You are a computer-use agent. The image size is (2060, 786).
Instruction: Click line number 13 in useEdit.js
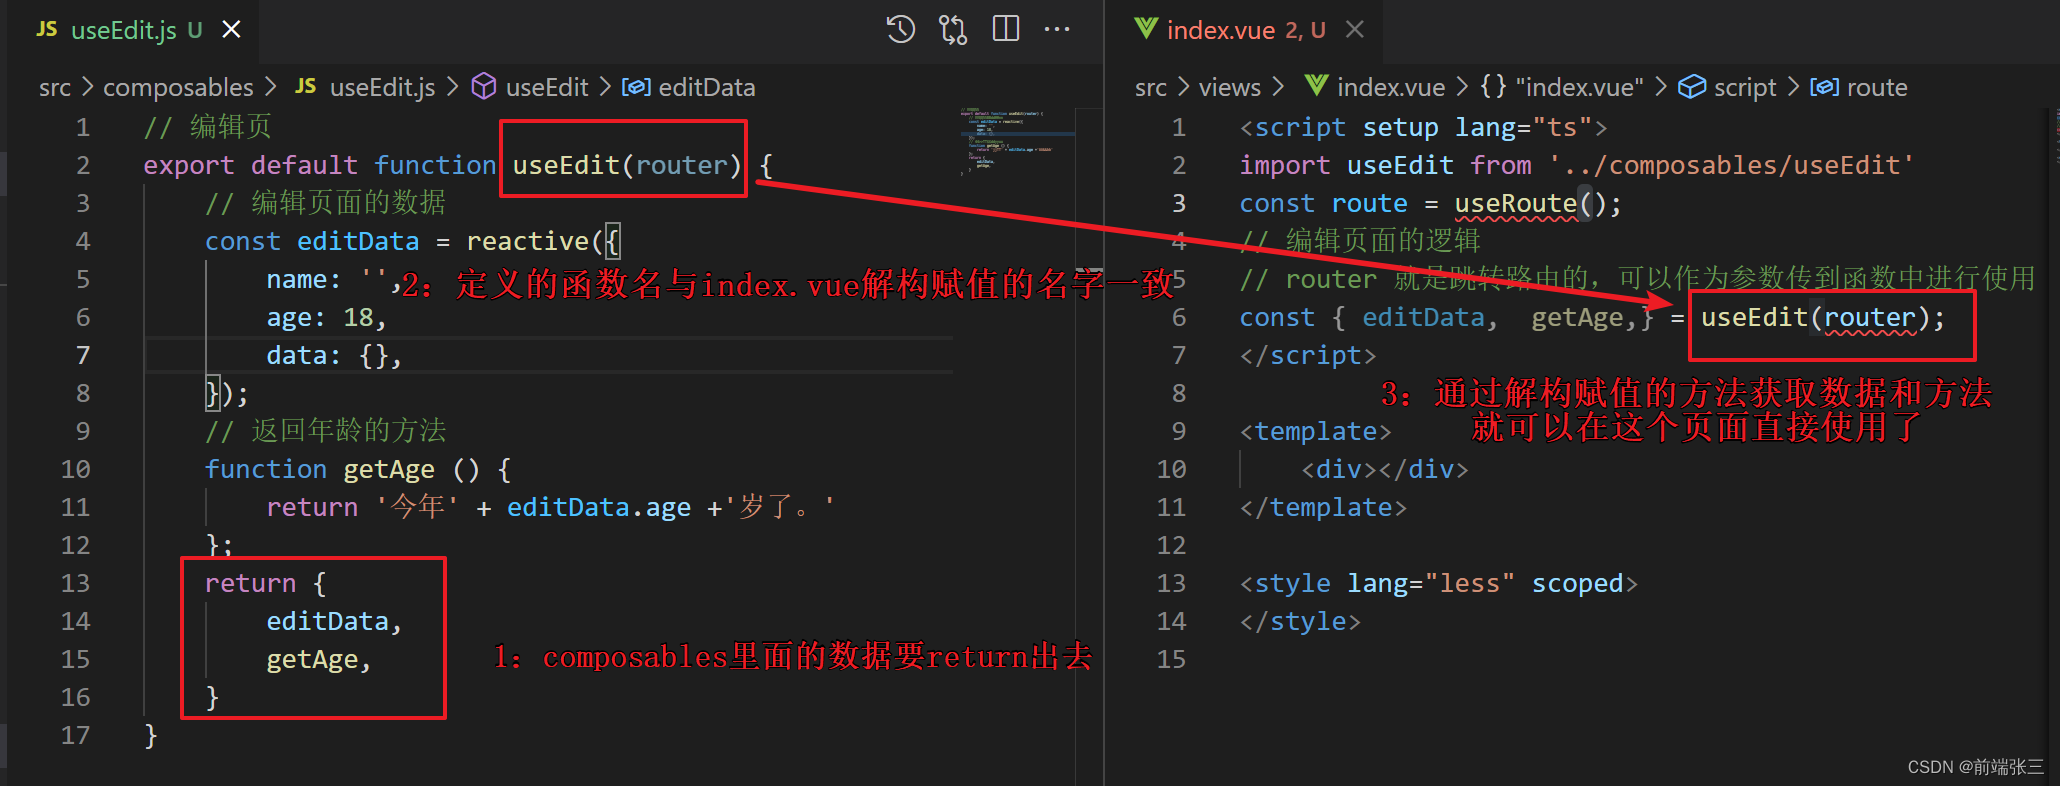click(75, 584)
